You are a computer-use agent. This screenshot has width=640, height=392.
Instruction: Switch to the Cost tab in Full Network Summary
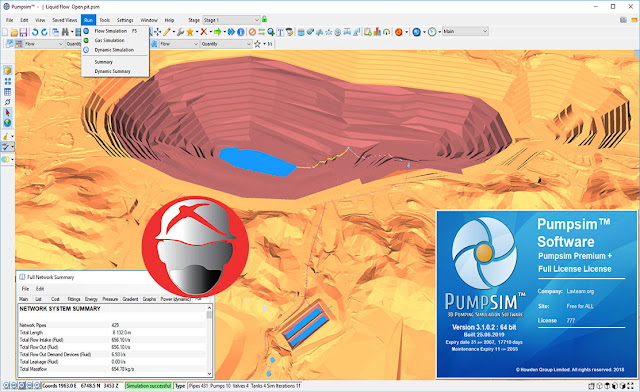55,299
